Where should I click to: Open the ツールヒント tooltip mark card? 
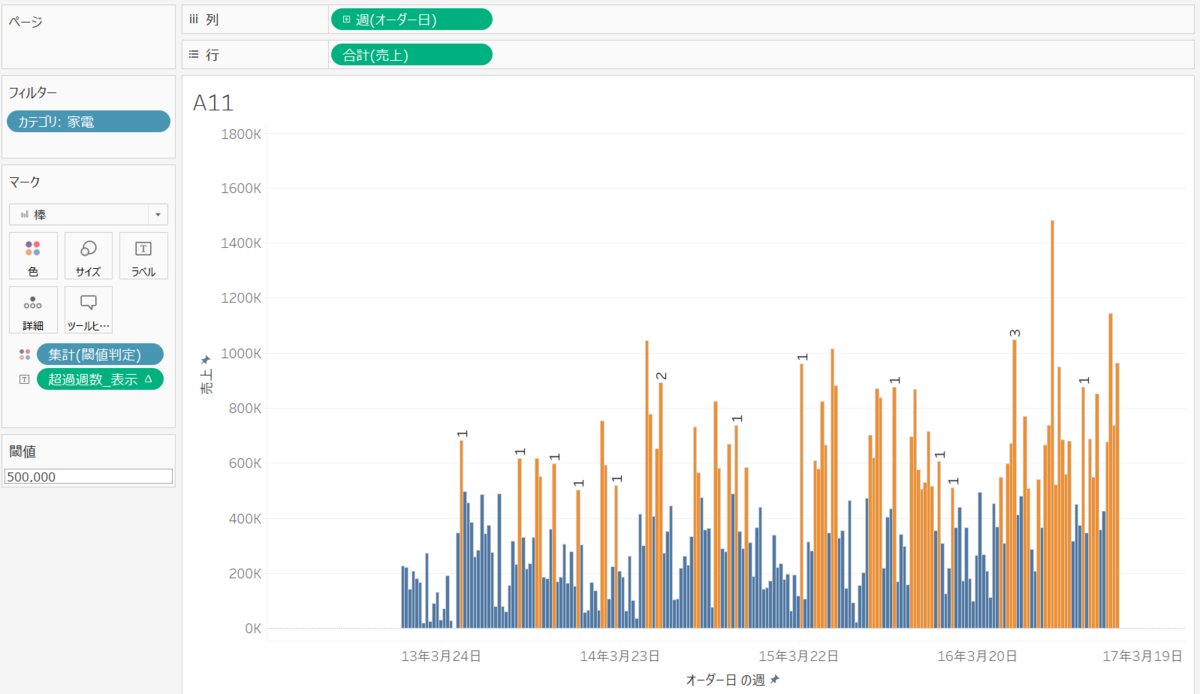(88, 310)
